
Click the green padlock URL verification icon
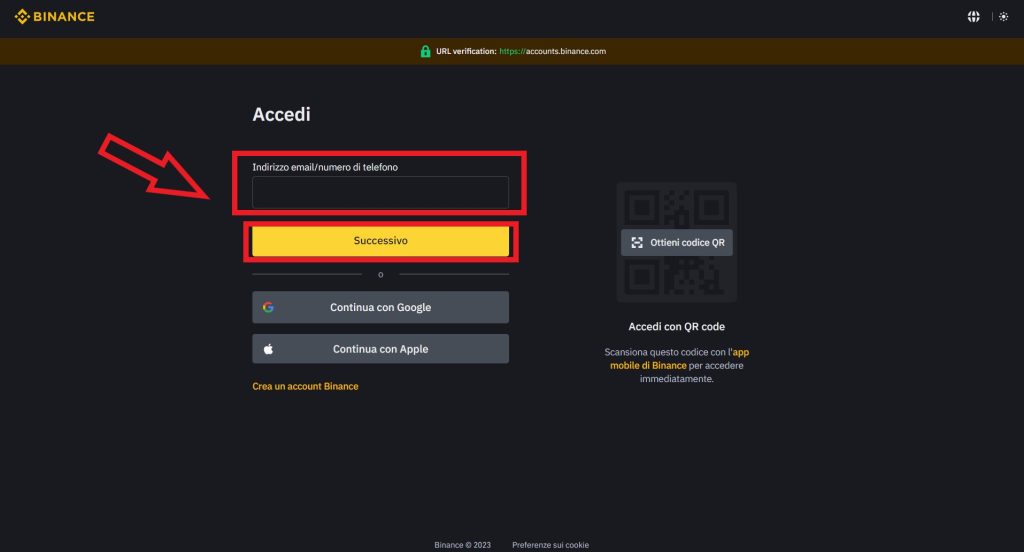click(x=425, y=51)
